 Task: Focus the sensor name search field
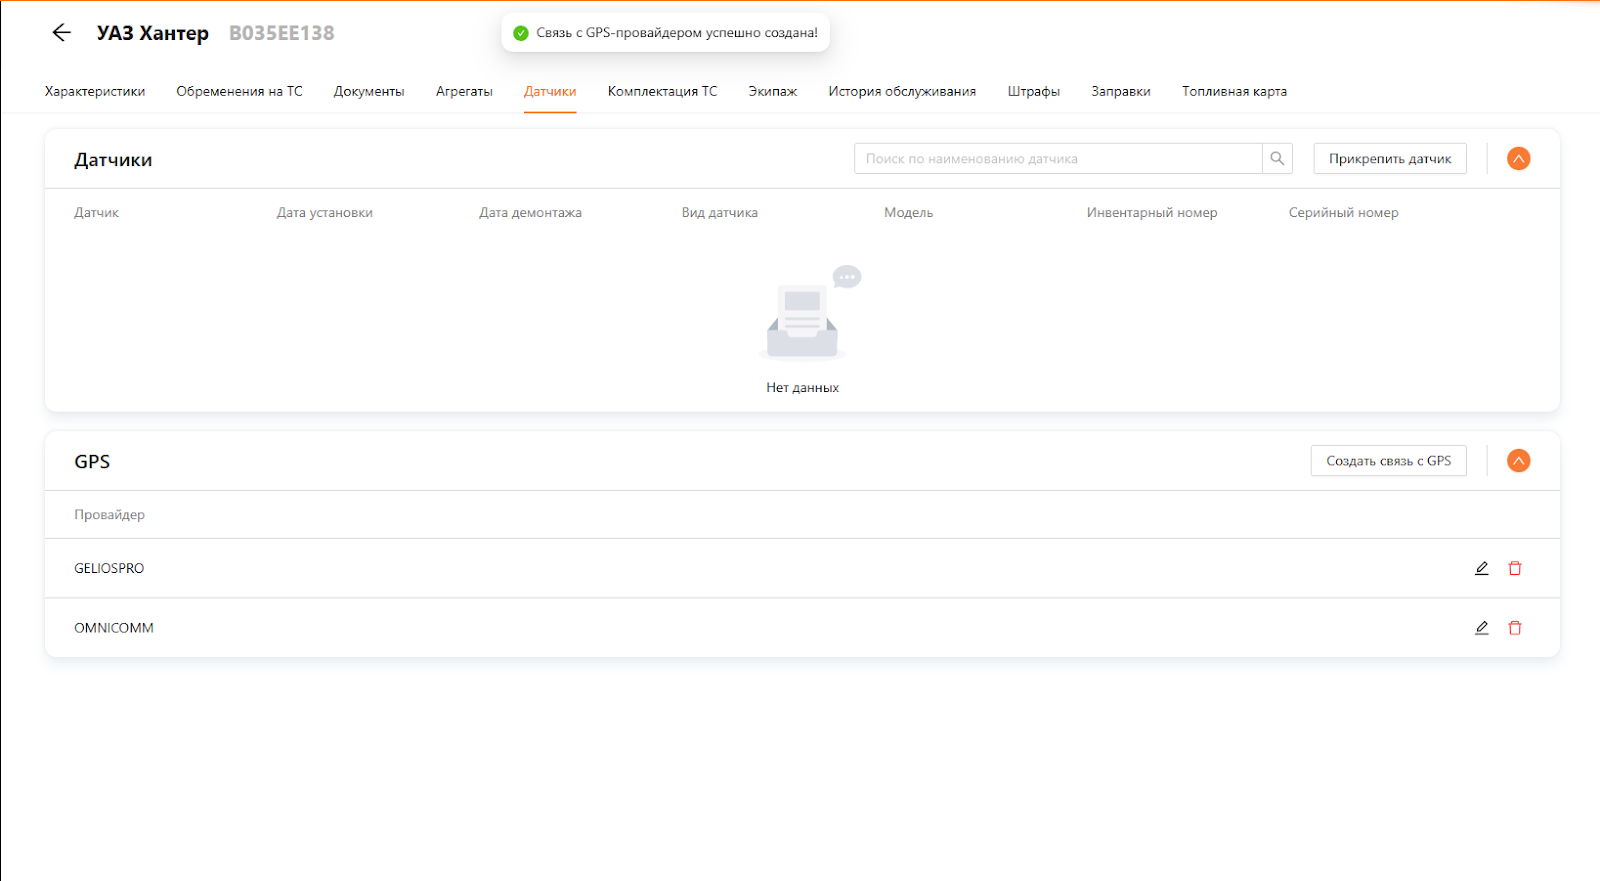pos(1057,159)
